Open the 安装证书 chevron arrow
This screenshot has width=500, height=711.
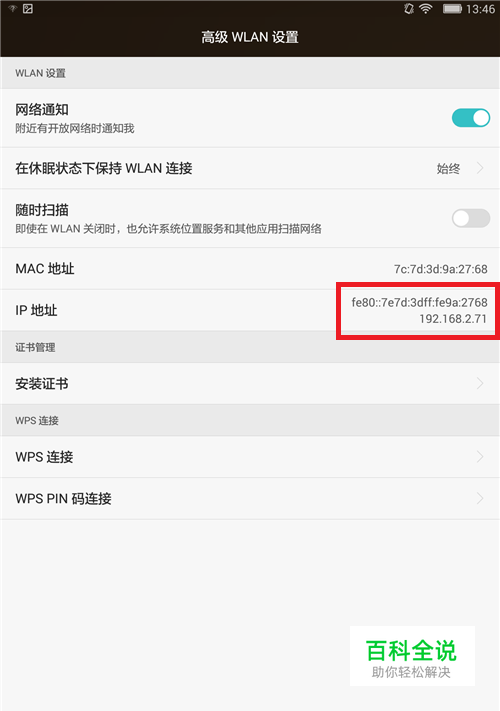[480, 384]
